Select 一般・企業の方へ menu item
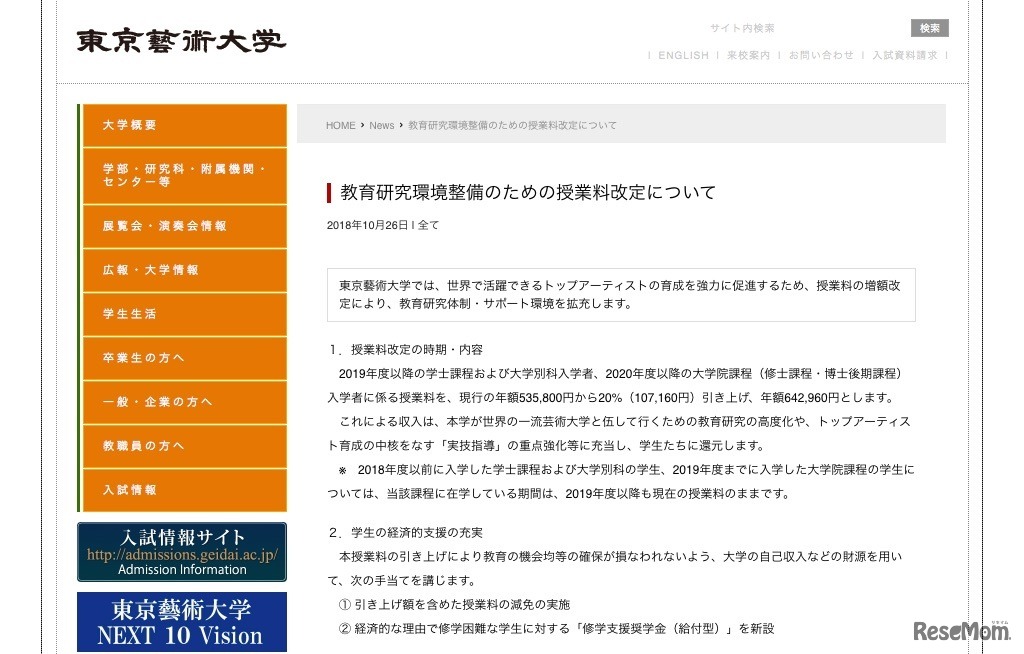Viewport: 1024px width, 654px height. (185, 402)
